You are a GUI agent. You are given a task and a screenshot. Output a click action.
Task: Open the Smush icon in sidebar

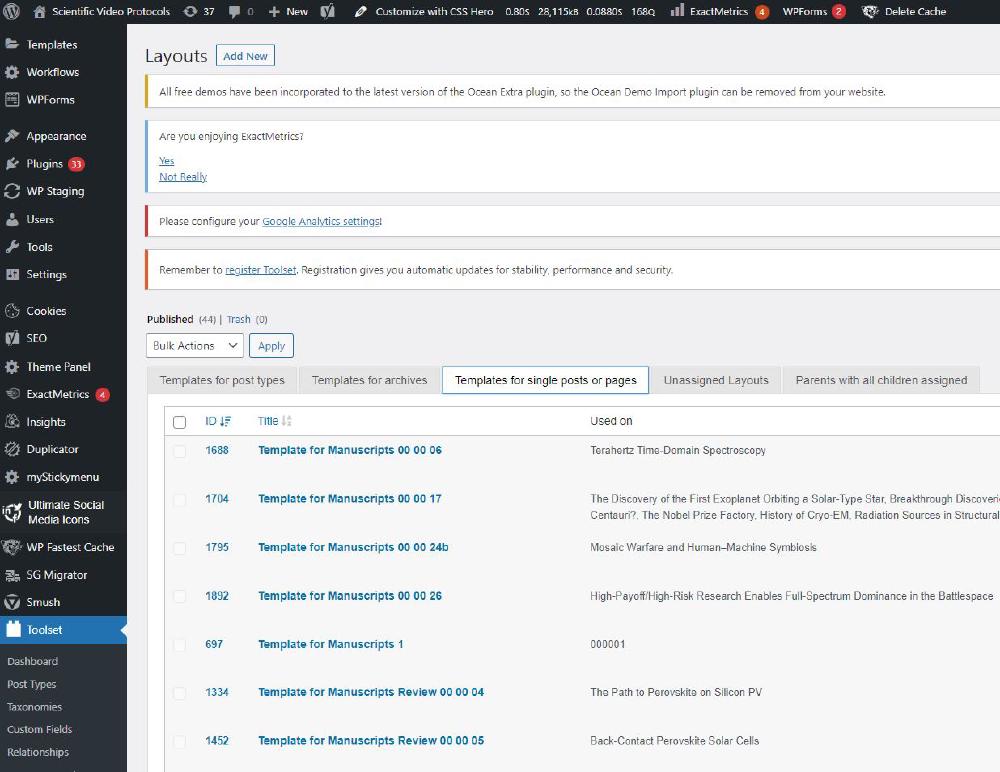point(12,602)
